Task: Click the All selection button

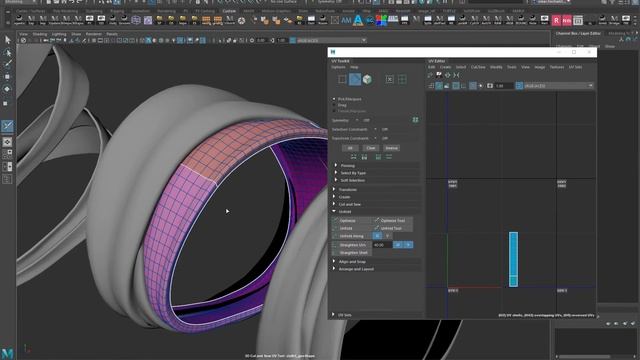Action: (350, 148)
